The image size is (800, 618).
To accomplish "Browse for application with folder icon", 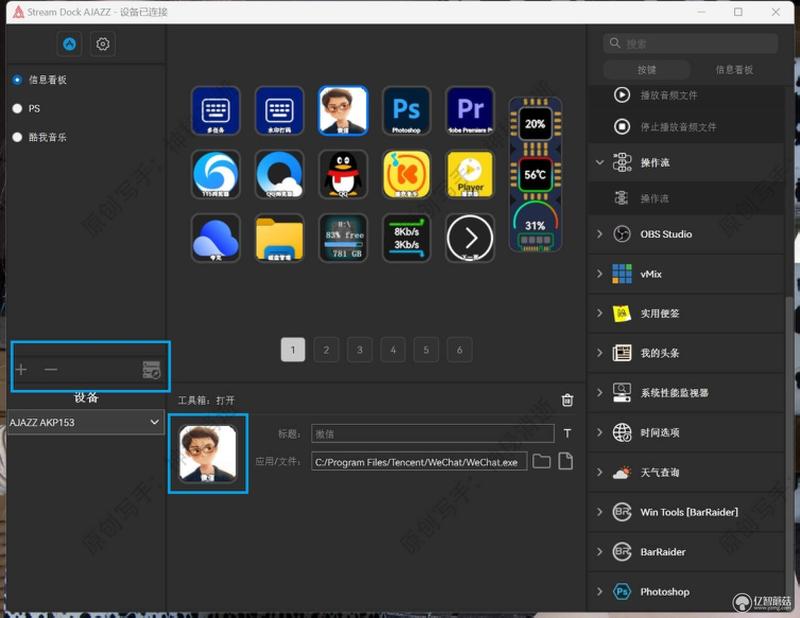I will pos(541,461).
